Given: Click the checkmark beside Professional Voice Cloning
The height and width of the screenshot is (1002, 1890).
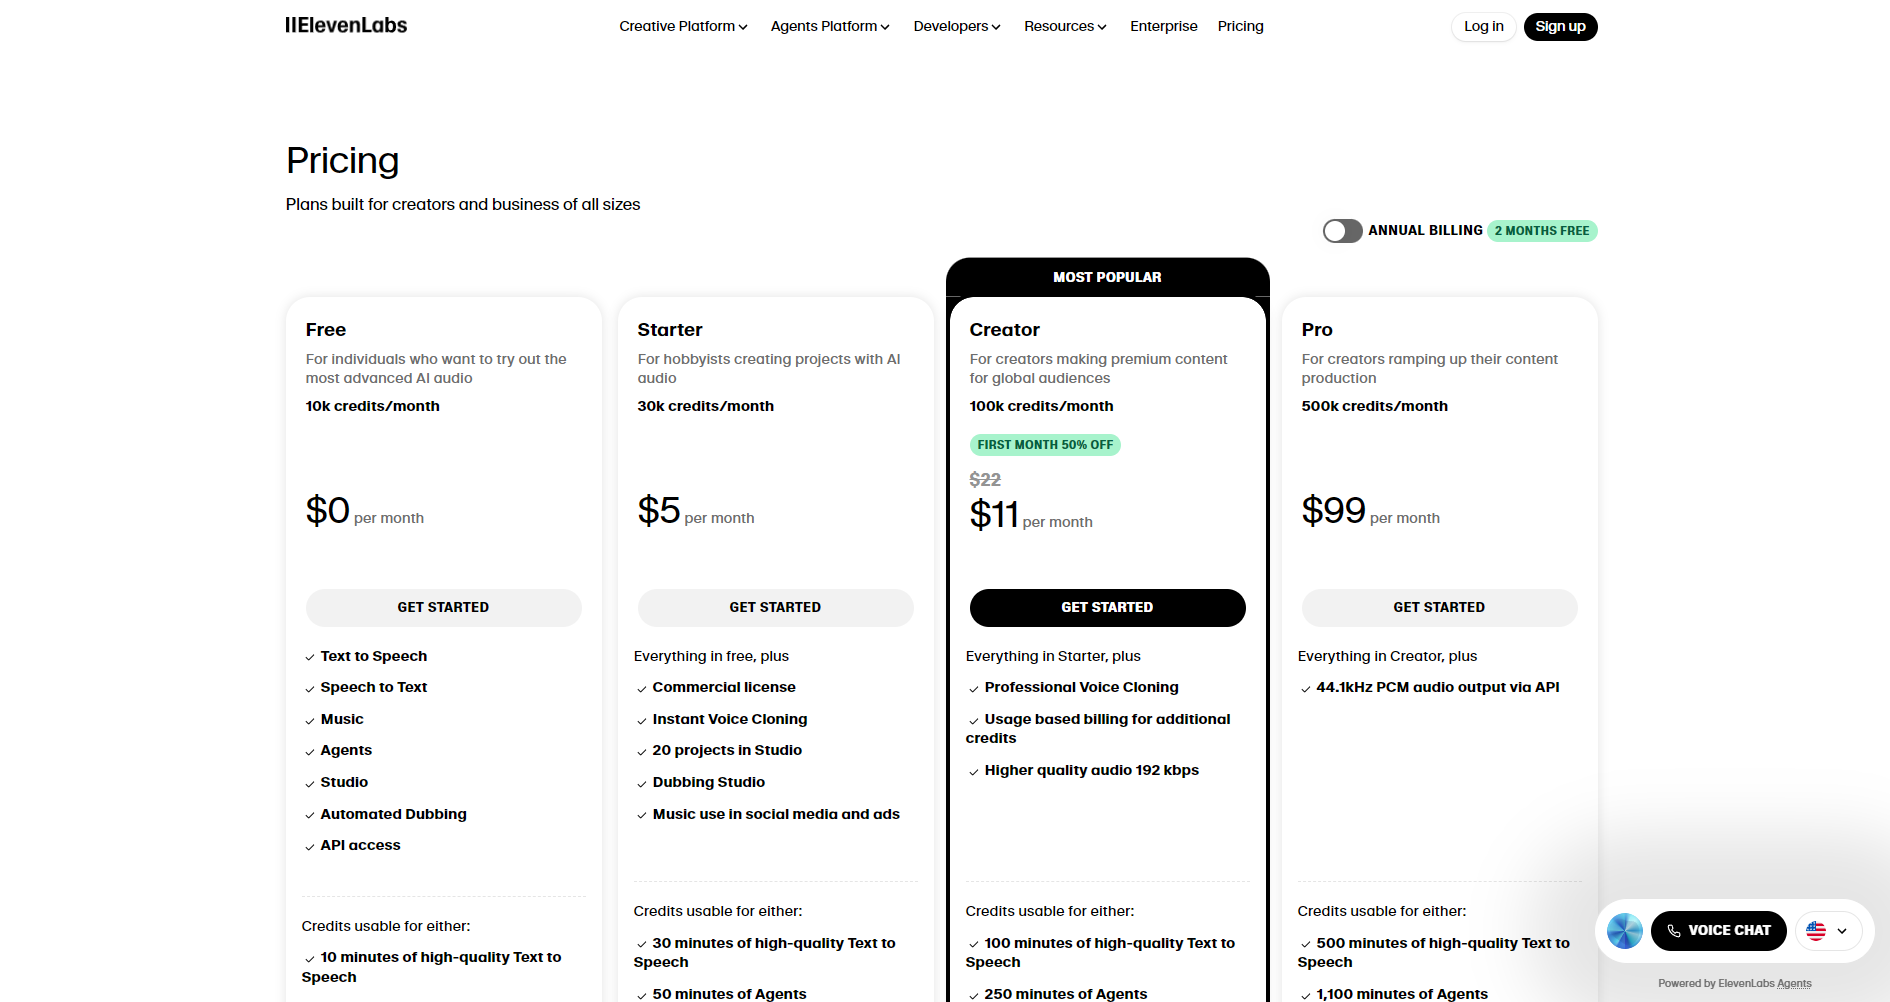Looking at the screenshot, I should click(974, 689).
